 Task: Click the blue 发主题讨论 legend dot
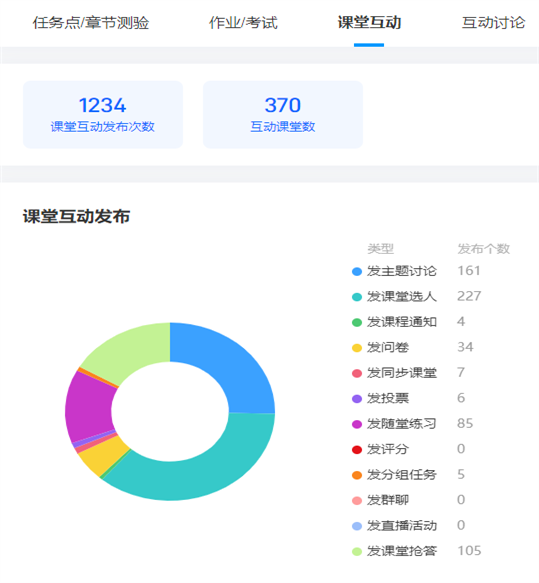(356, 271)
